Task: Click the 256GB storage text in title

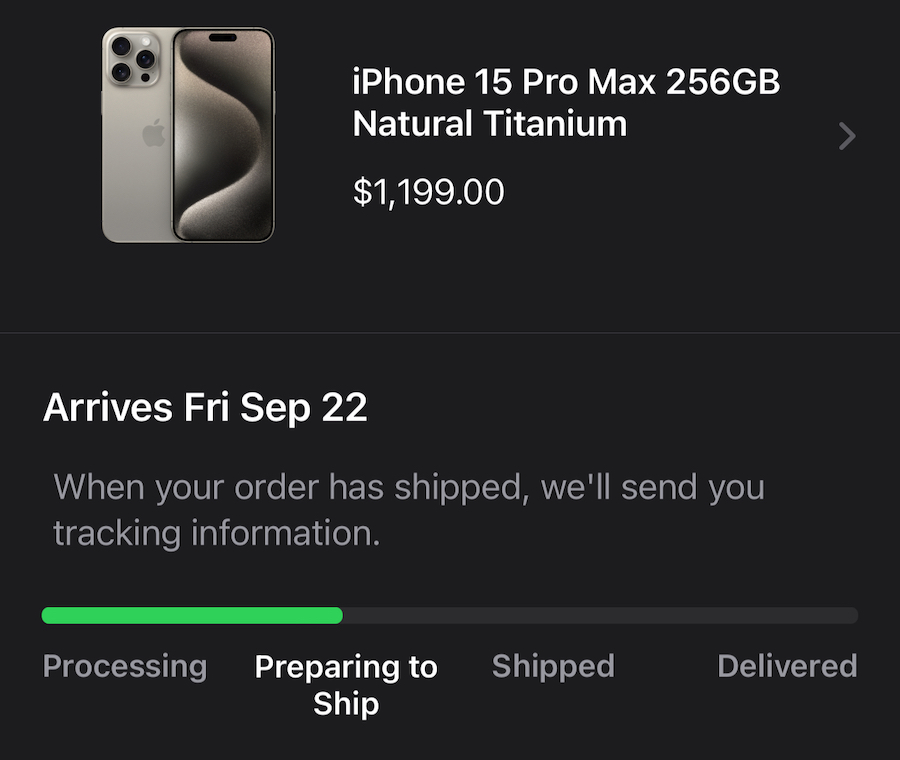Action: click(723, 82)
